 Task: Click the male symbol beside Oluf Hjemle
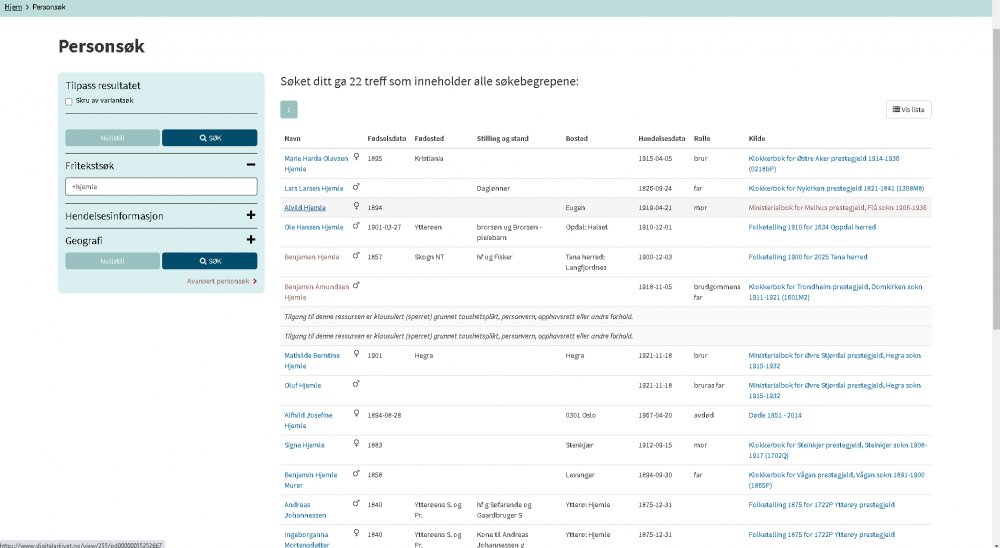(356, 383)
